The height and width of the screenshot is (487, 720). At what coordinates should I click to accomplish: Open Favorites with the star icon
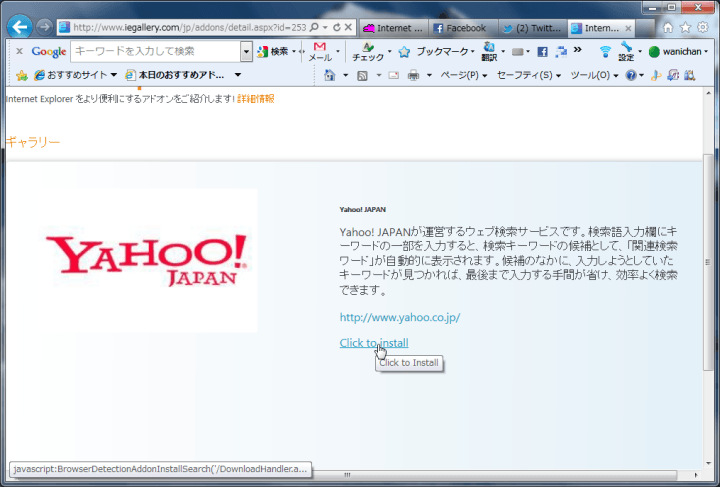[x=685, y=28]
